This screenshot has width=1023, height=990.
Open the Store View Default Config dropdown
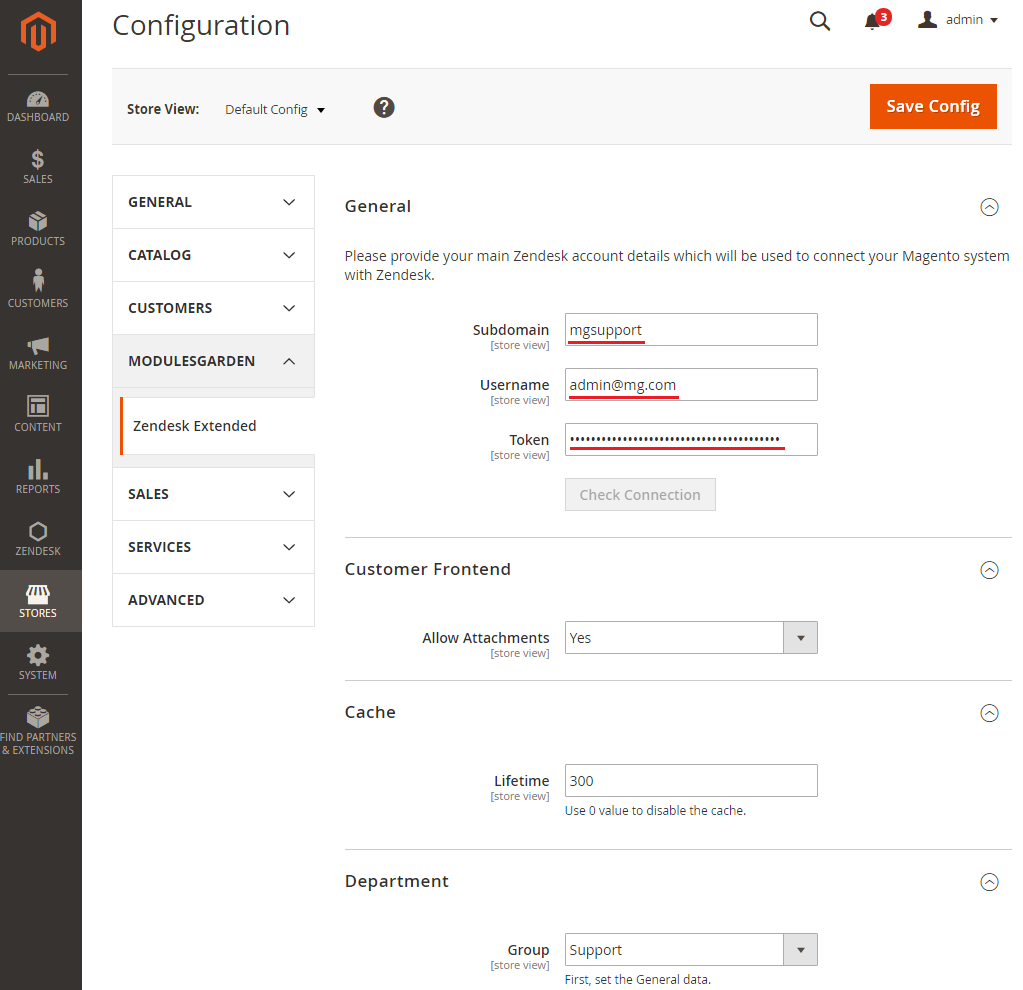coord(275,109)
